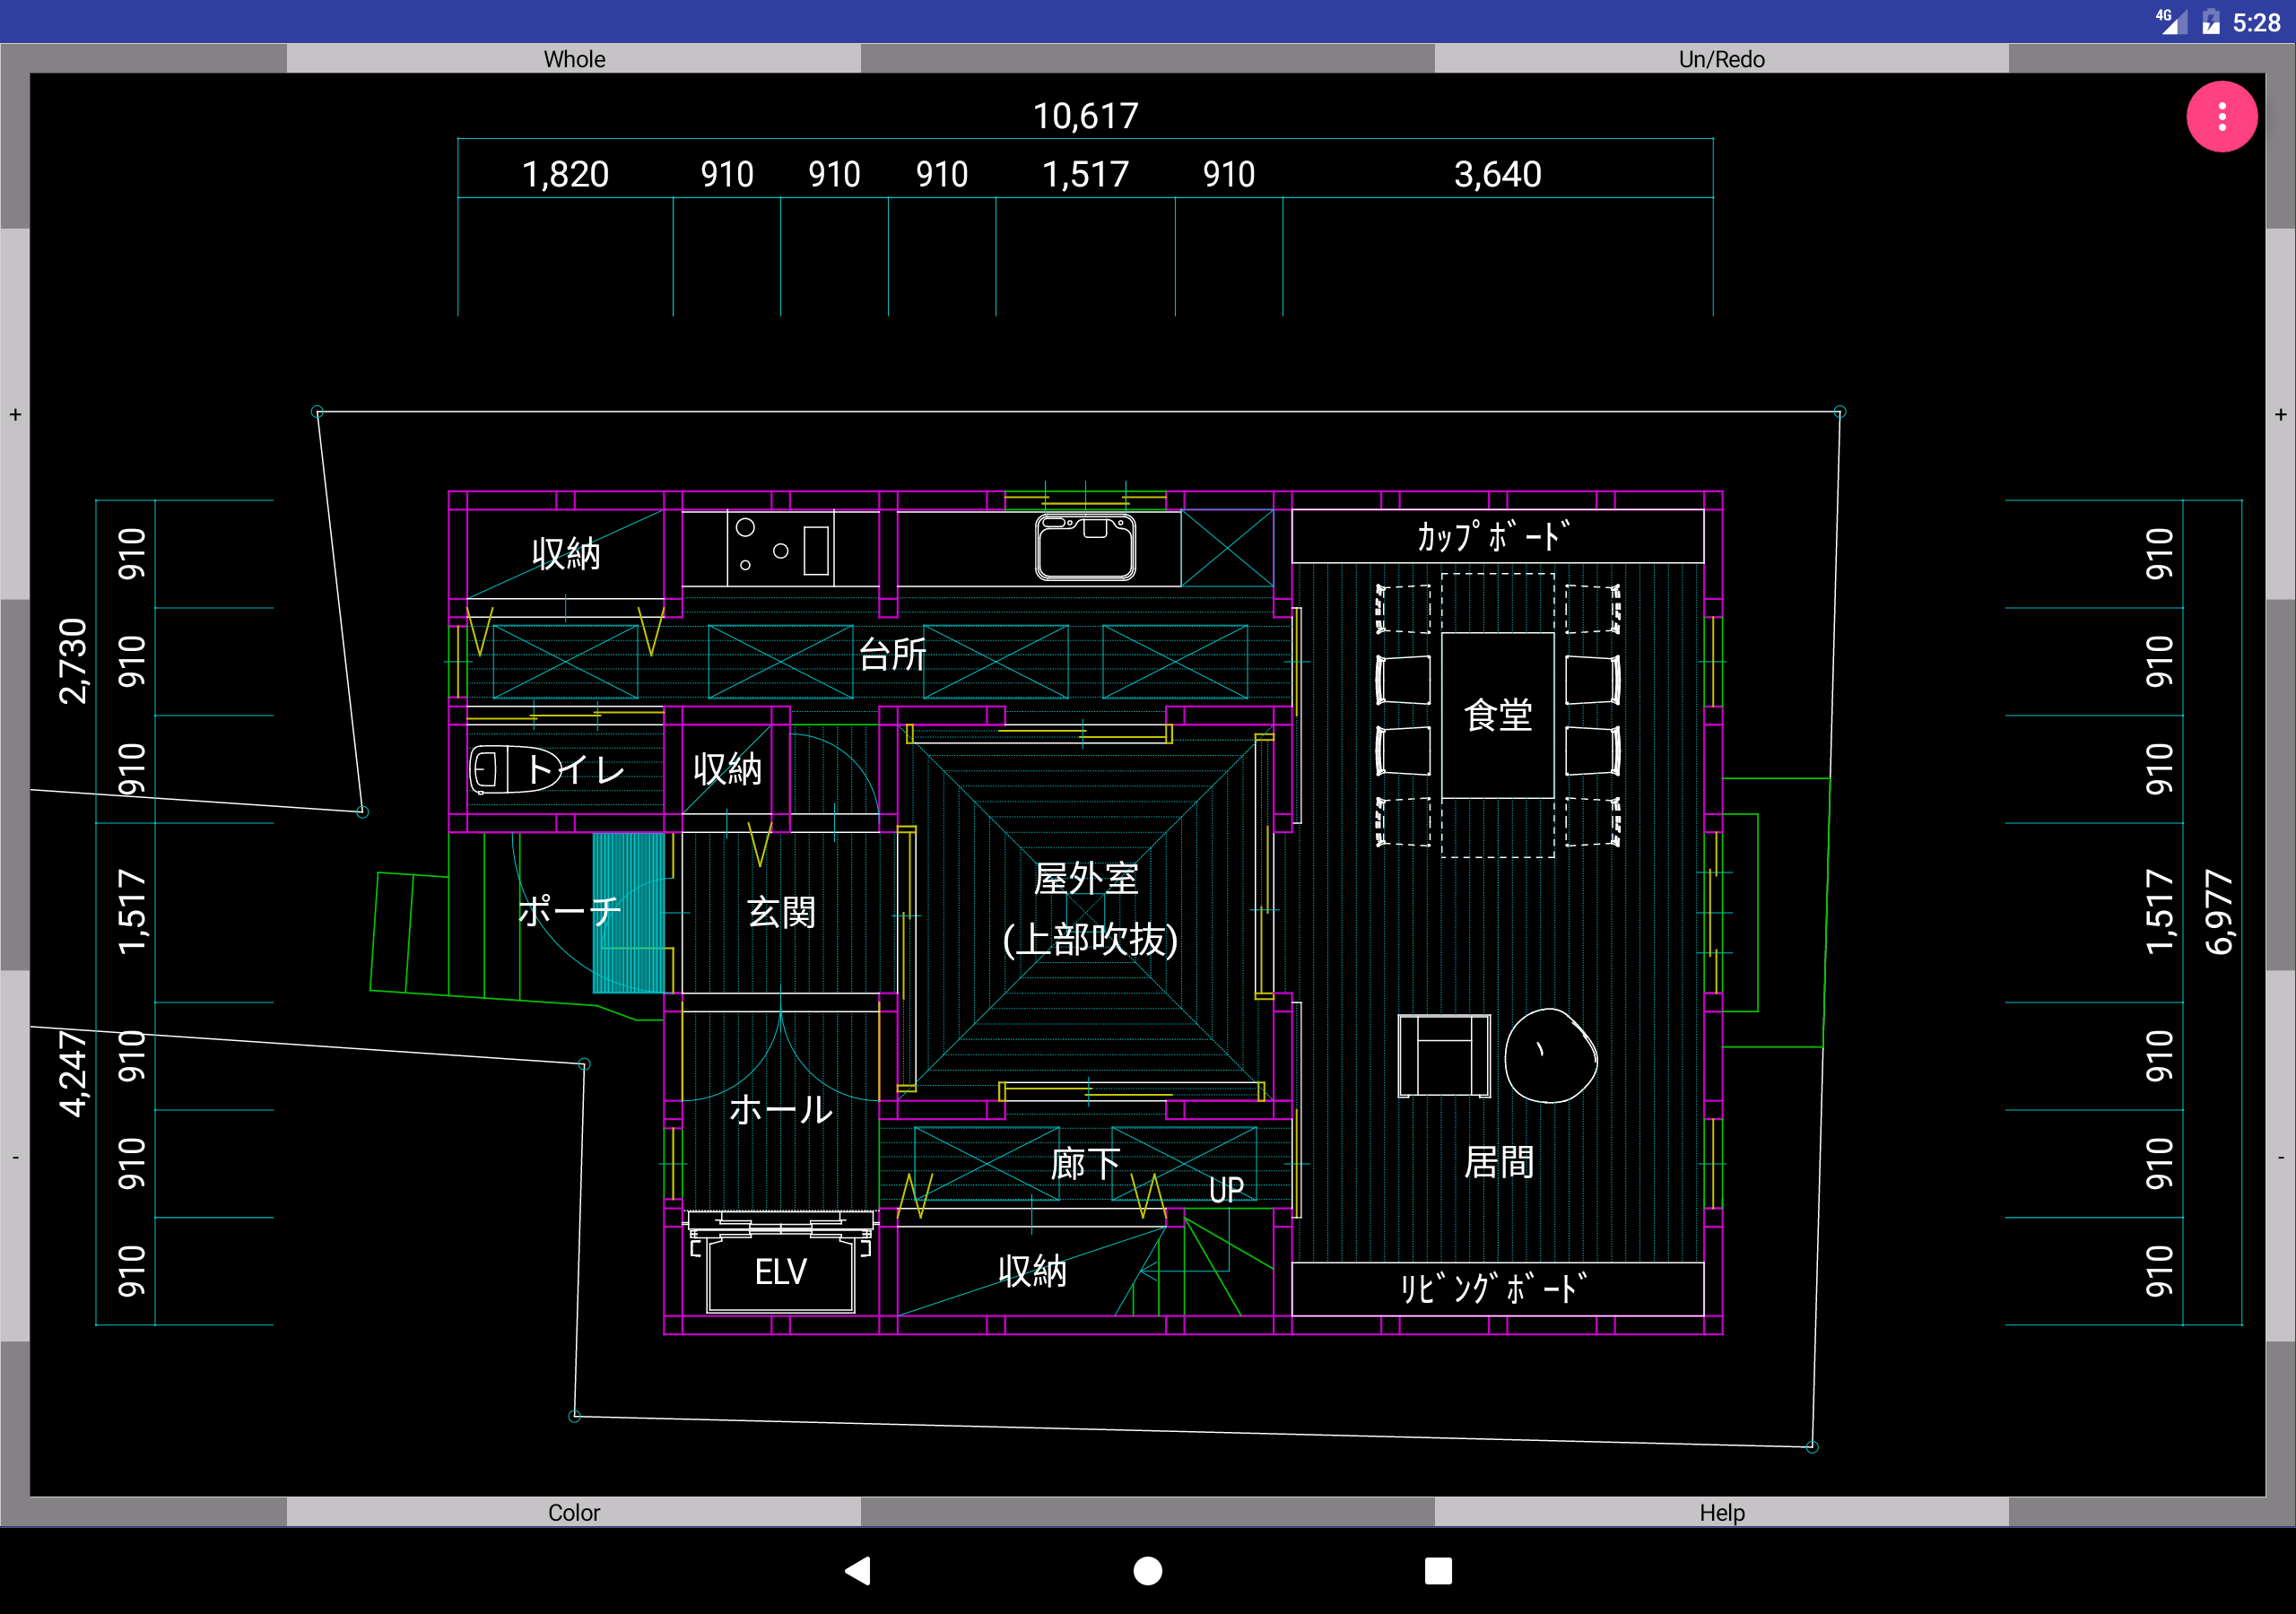Tap the minus zoom mark on right edge
Viewport: 2296px width, 1614px height.
[x=2280, y=1157]
